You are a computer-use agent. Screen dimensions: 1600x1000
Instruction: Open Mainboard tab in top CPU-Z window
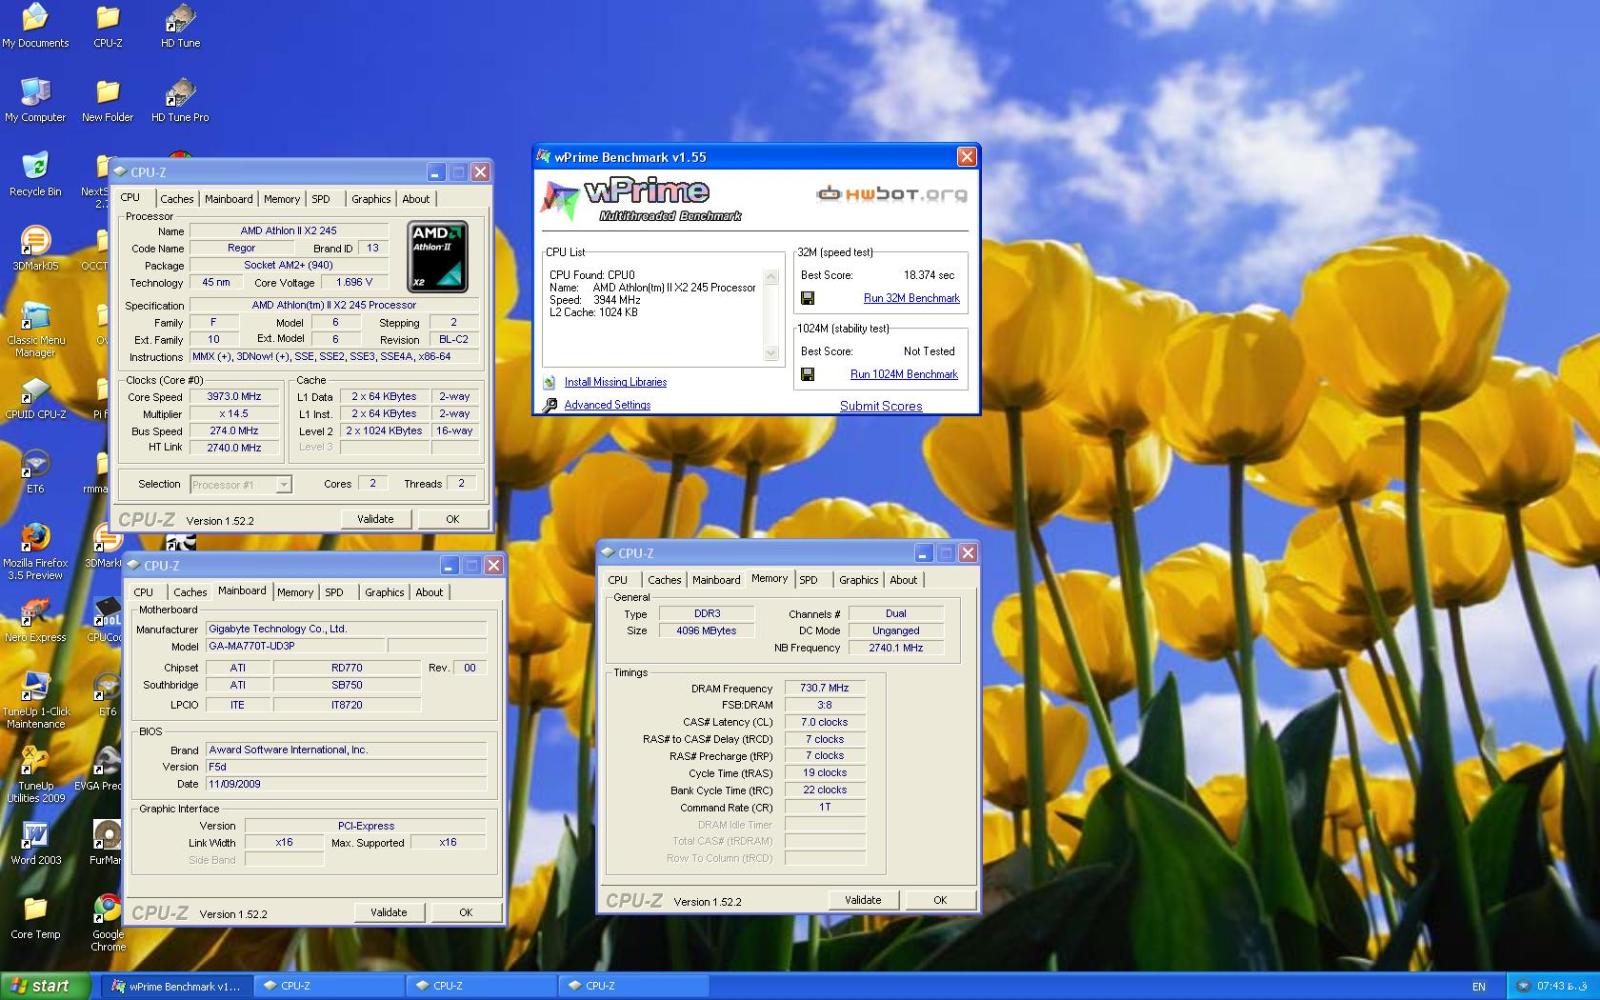[x=229, y=199]
